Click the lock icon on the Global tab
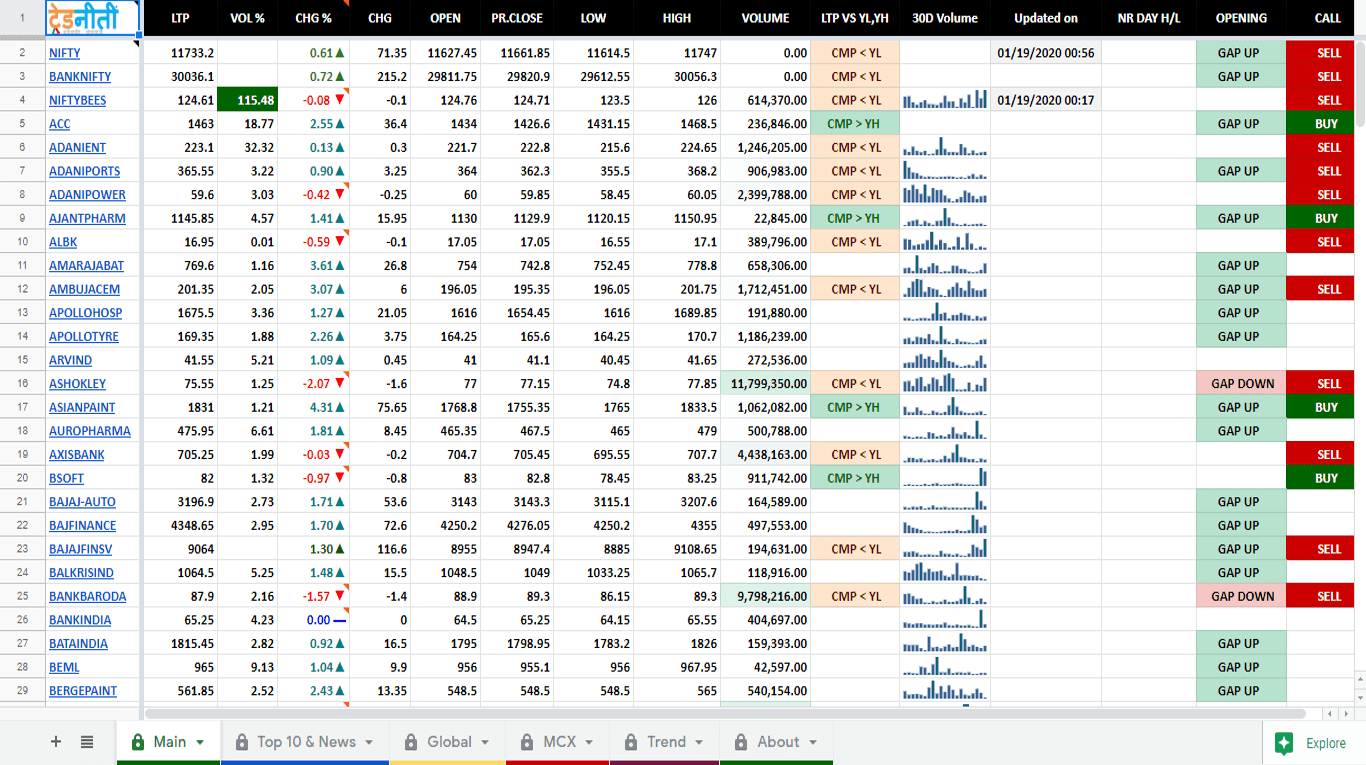 pos(411,742)
